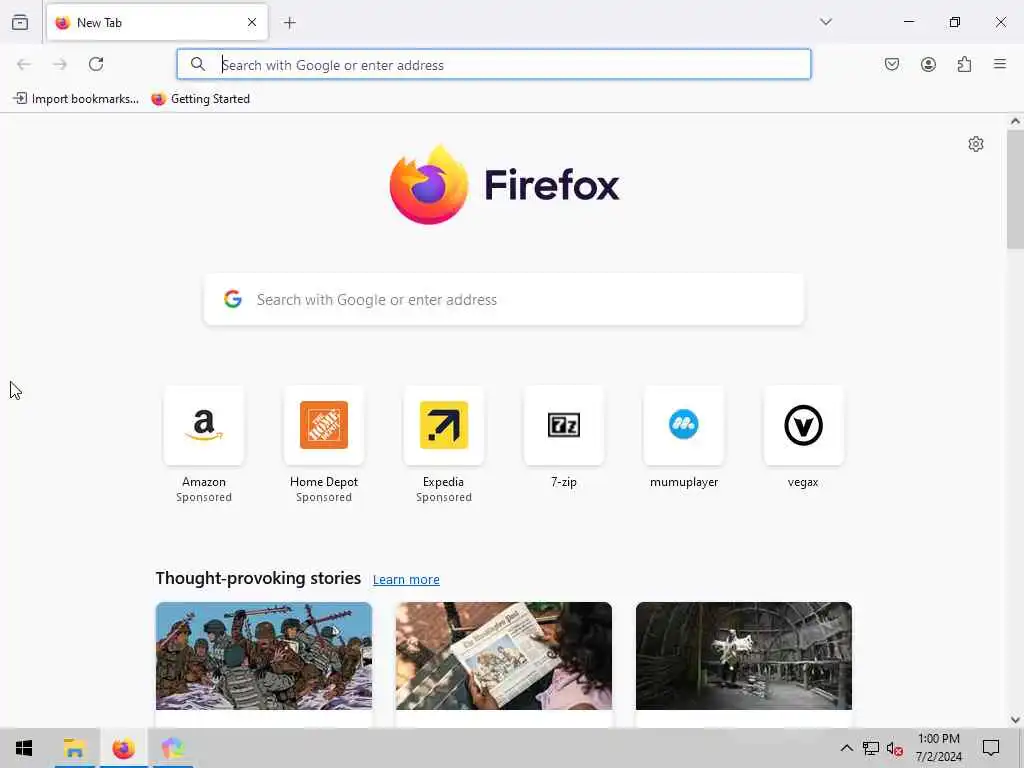
Task: Reload the current page
Action: (x=96, y=64)
